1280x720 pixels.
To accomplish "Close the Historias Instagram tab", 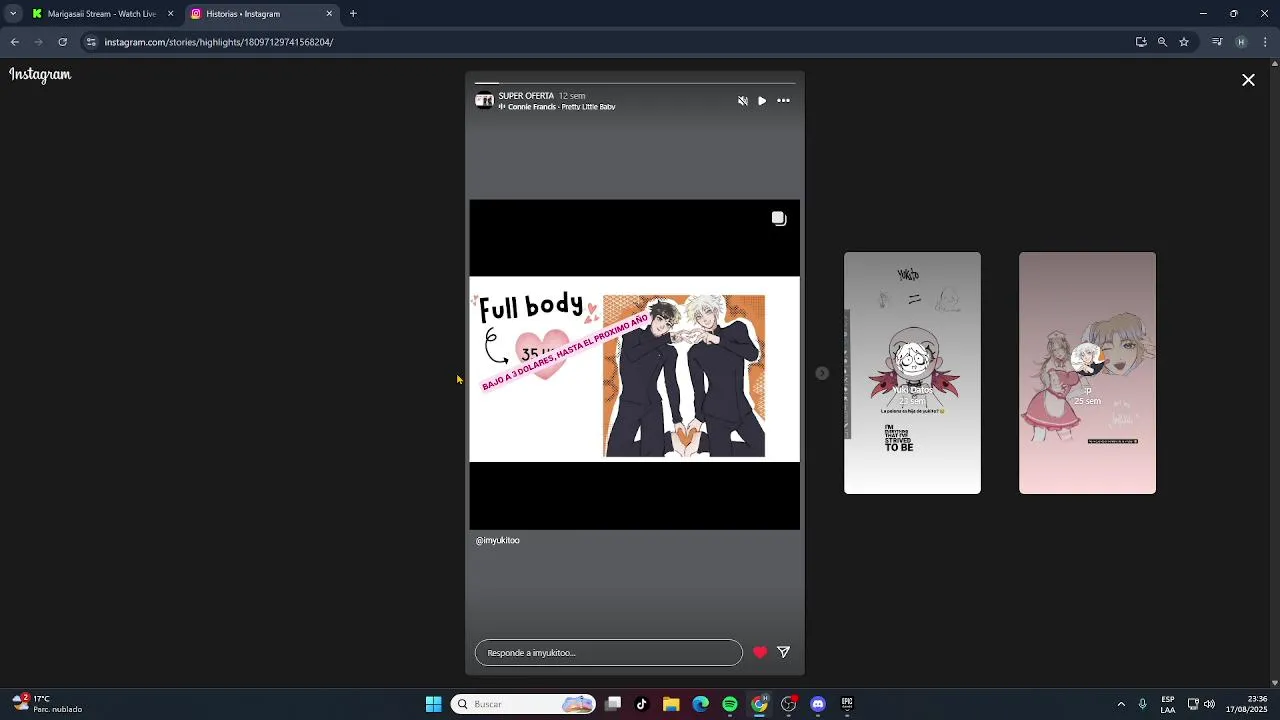I will click(x=329, y=14).
